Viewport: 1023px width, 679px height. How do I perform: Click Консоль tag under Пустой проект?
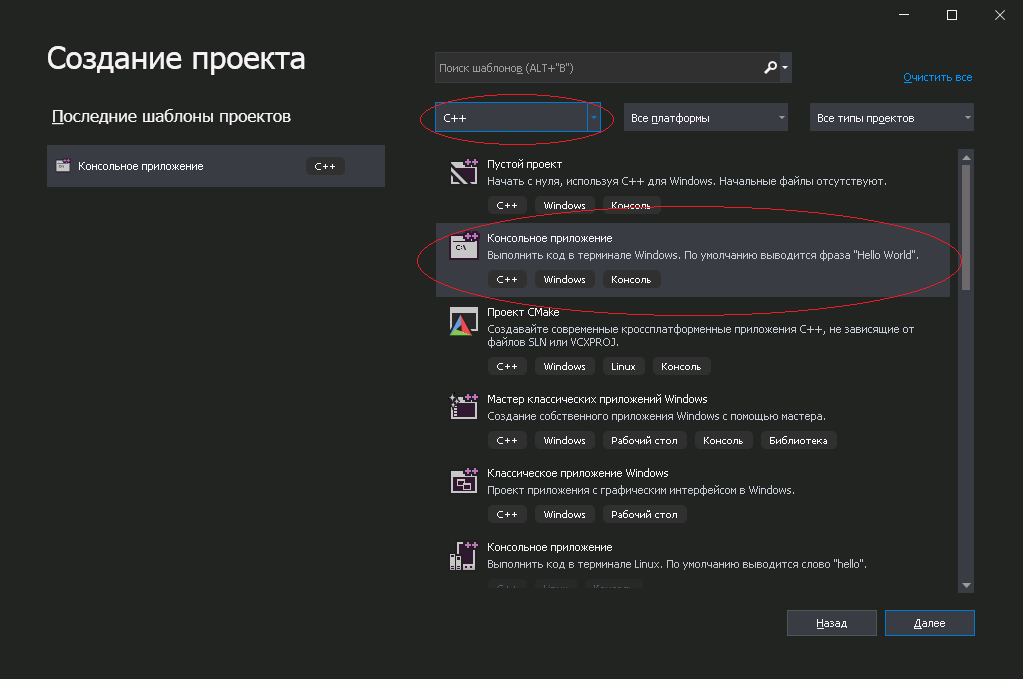coord(631,205)
